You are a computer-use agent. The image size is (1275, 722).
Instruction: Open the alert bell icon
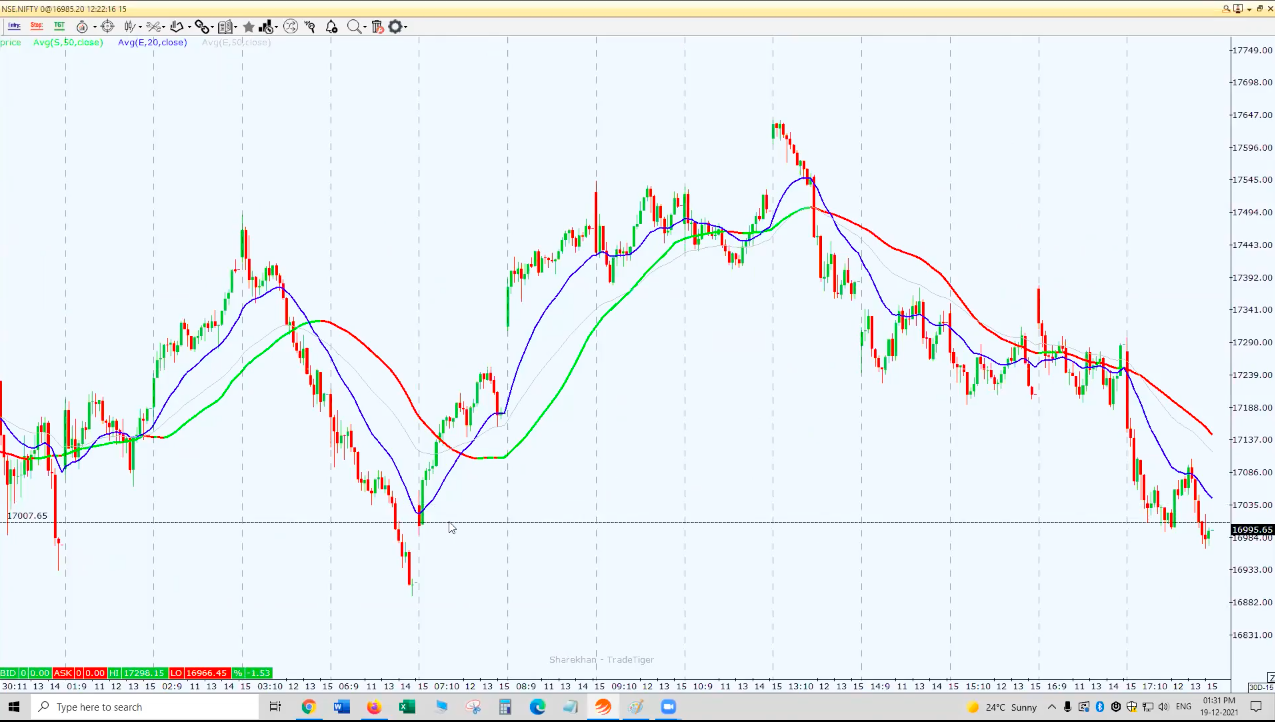[x=331, y=27]
